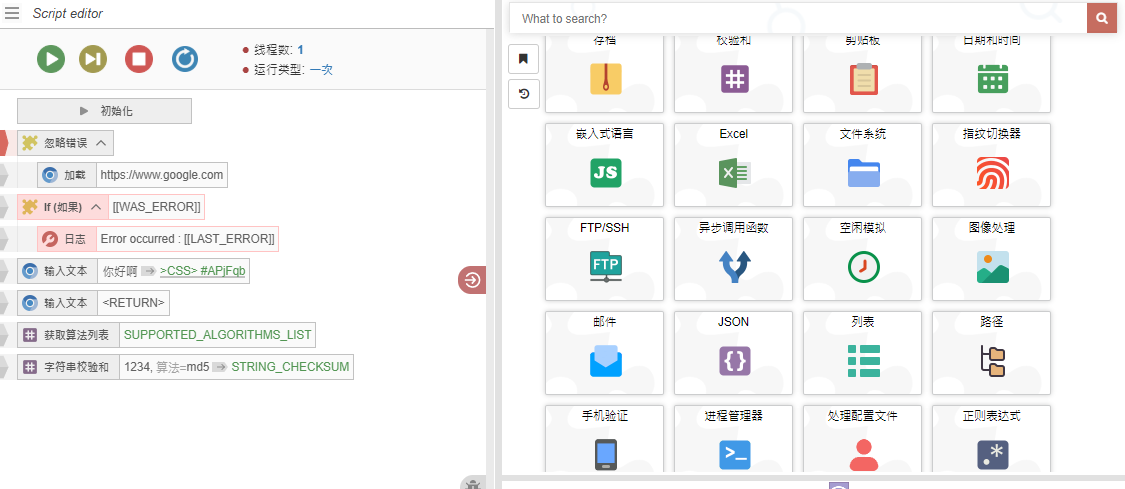Click the search magnifier button
Image resolution: width=1125 pixels, height=489 pixels.
[1102, 18]
